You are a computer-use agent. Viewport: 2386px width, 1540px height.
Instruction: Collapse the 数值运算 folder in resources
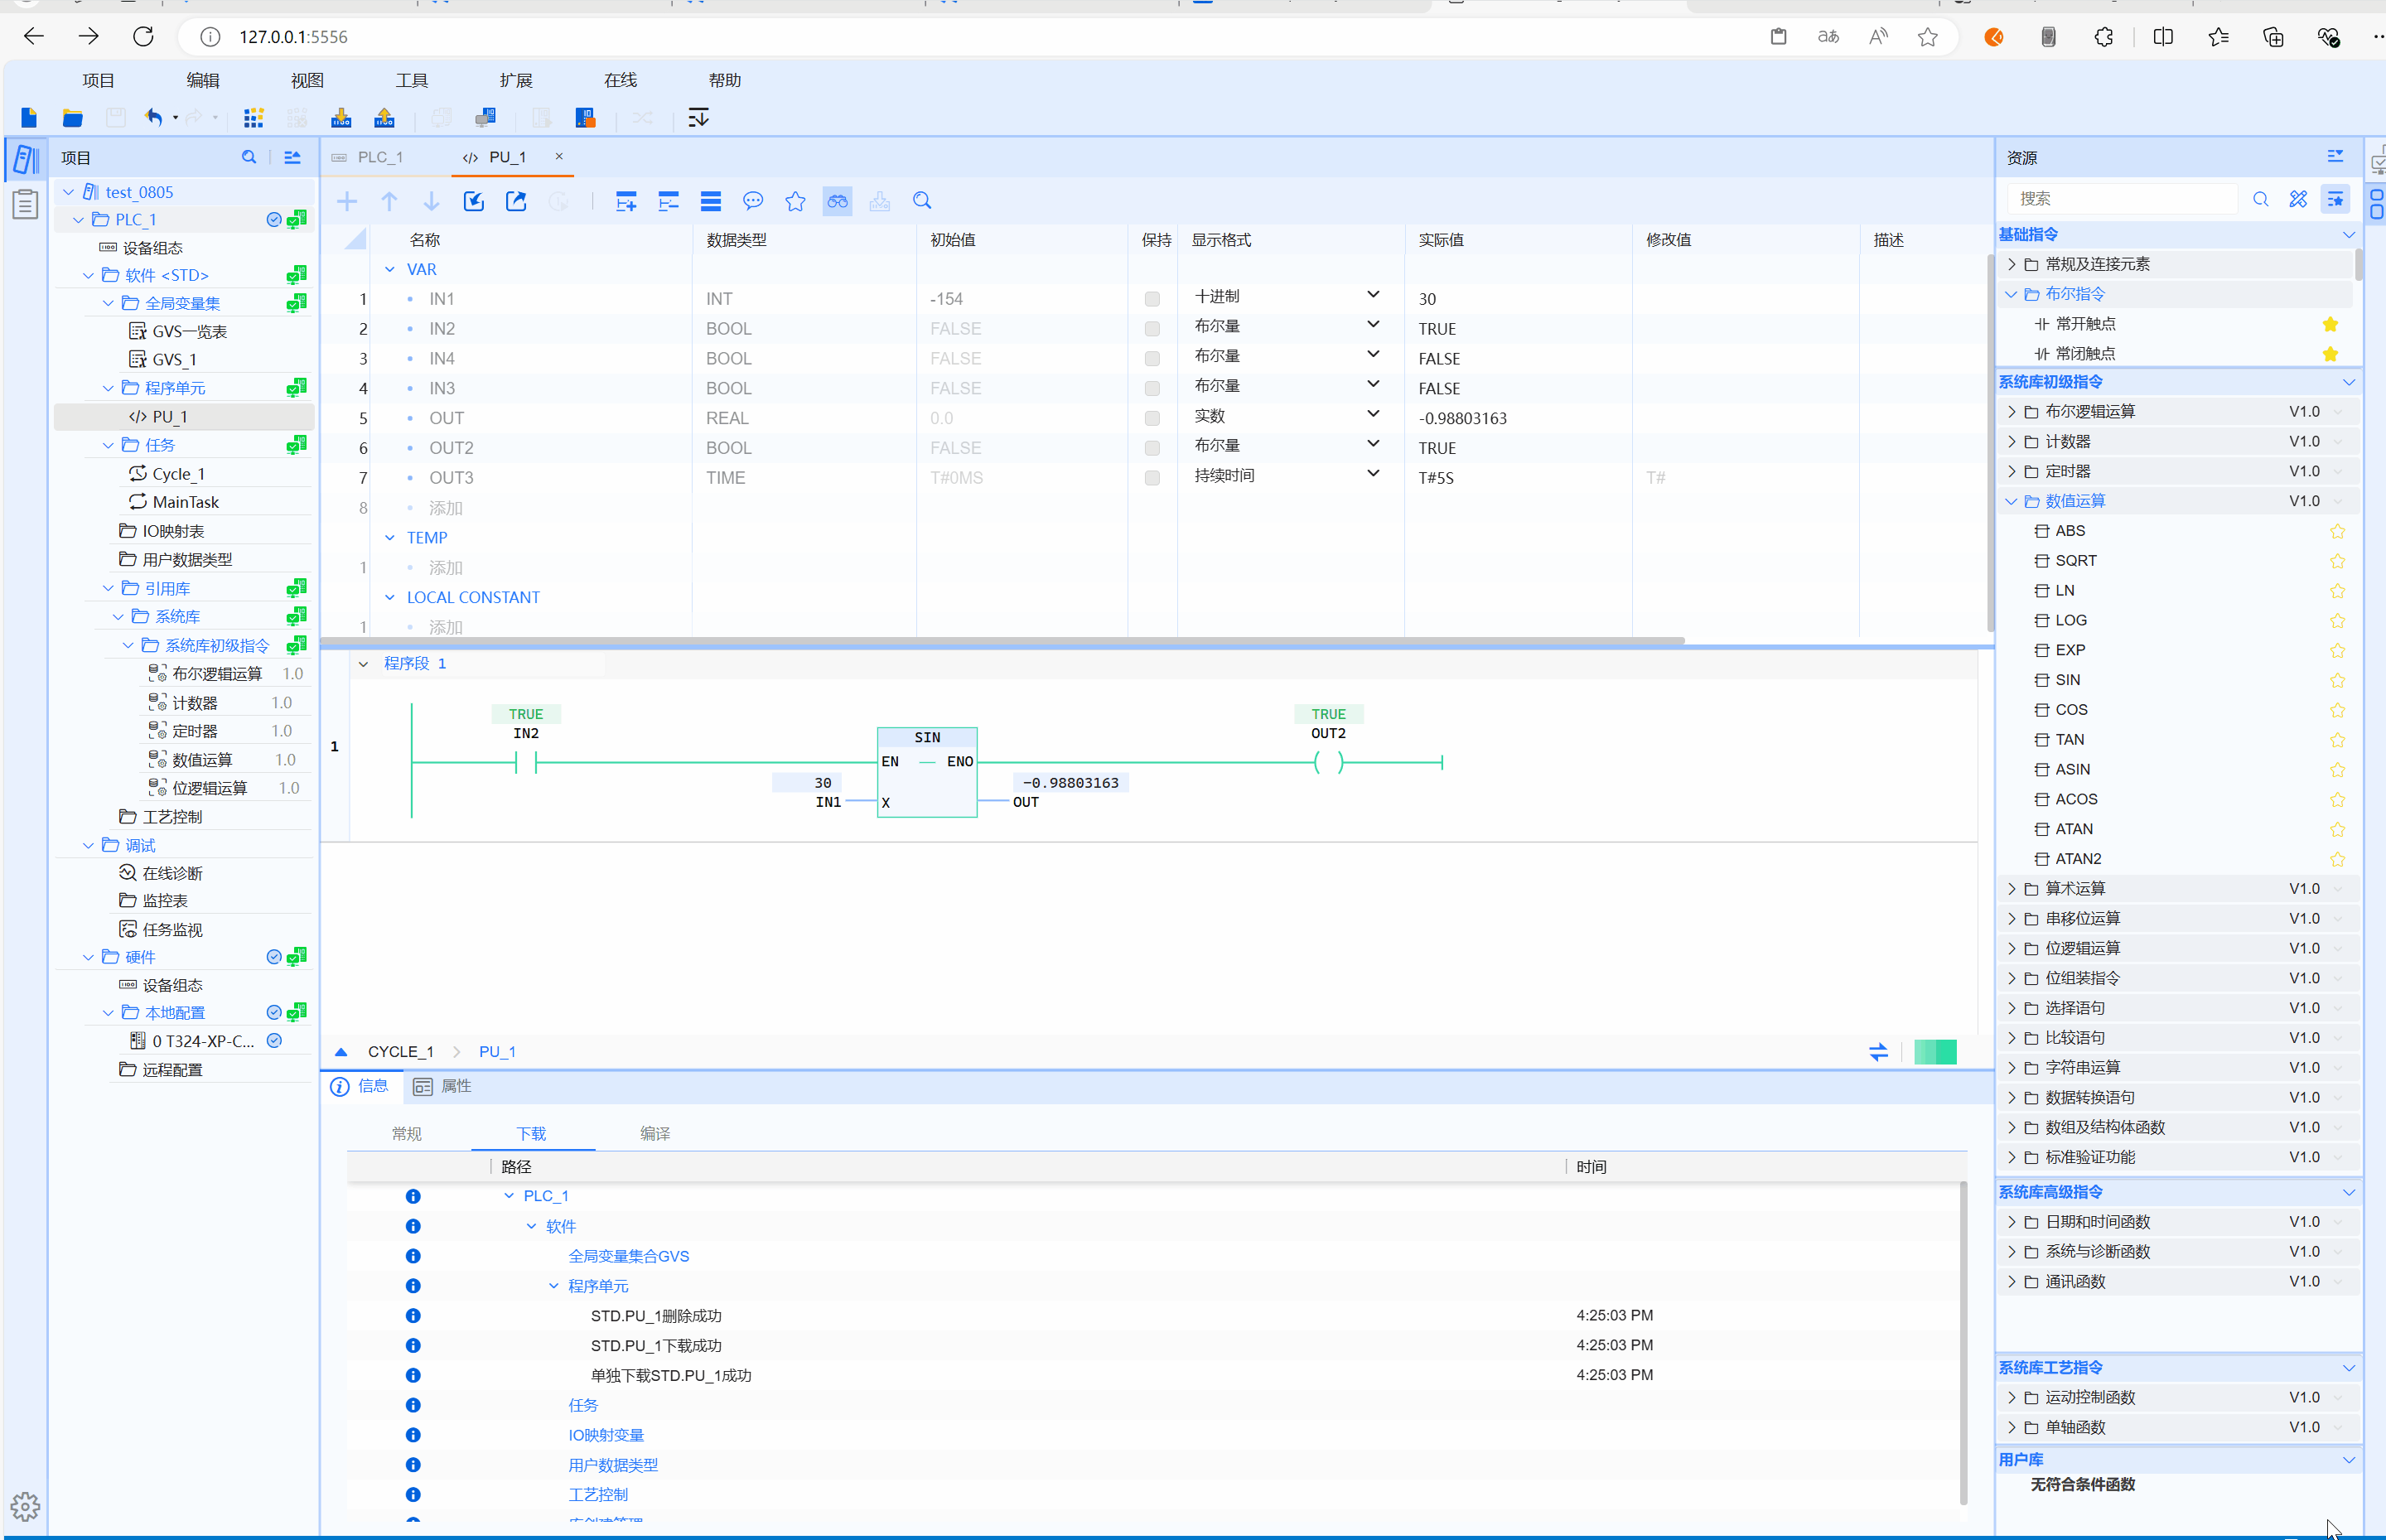[x=2011, y=501]
